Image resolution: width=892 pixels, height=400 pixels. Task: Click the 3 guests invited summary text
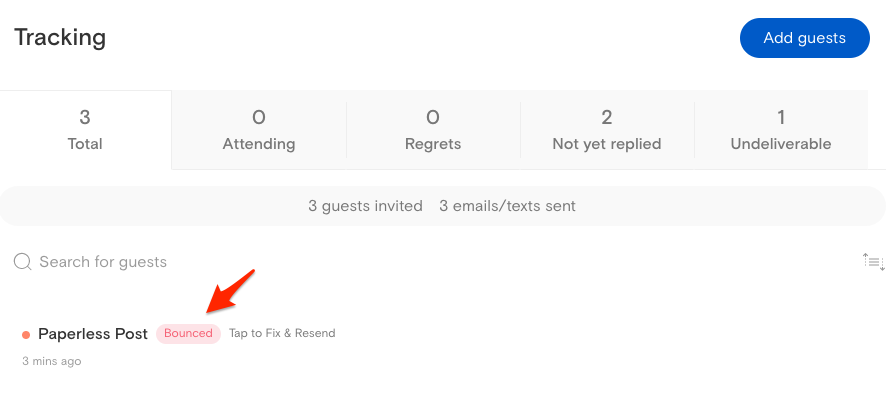point(365,206)
